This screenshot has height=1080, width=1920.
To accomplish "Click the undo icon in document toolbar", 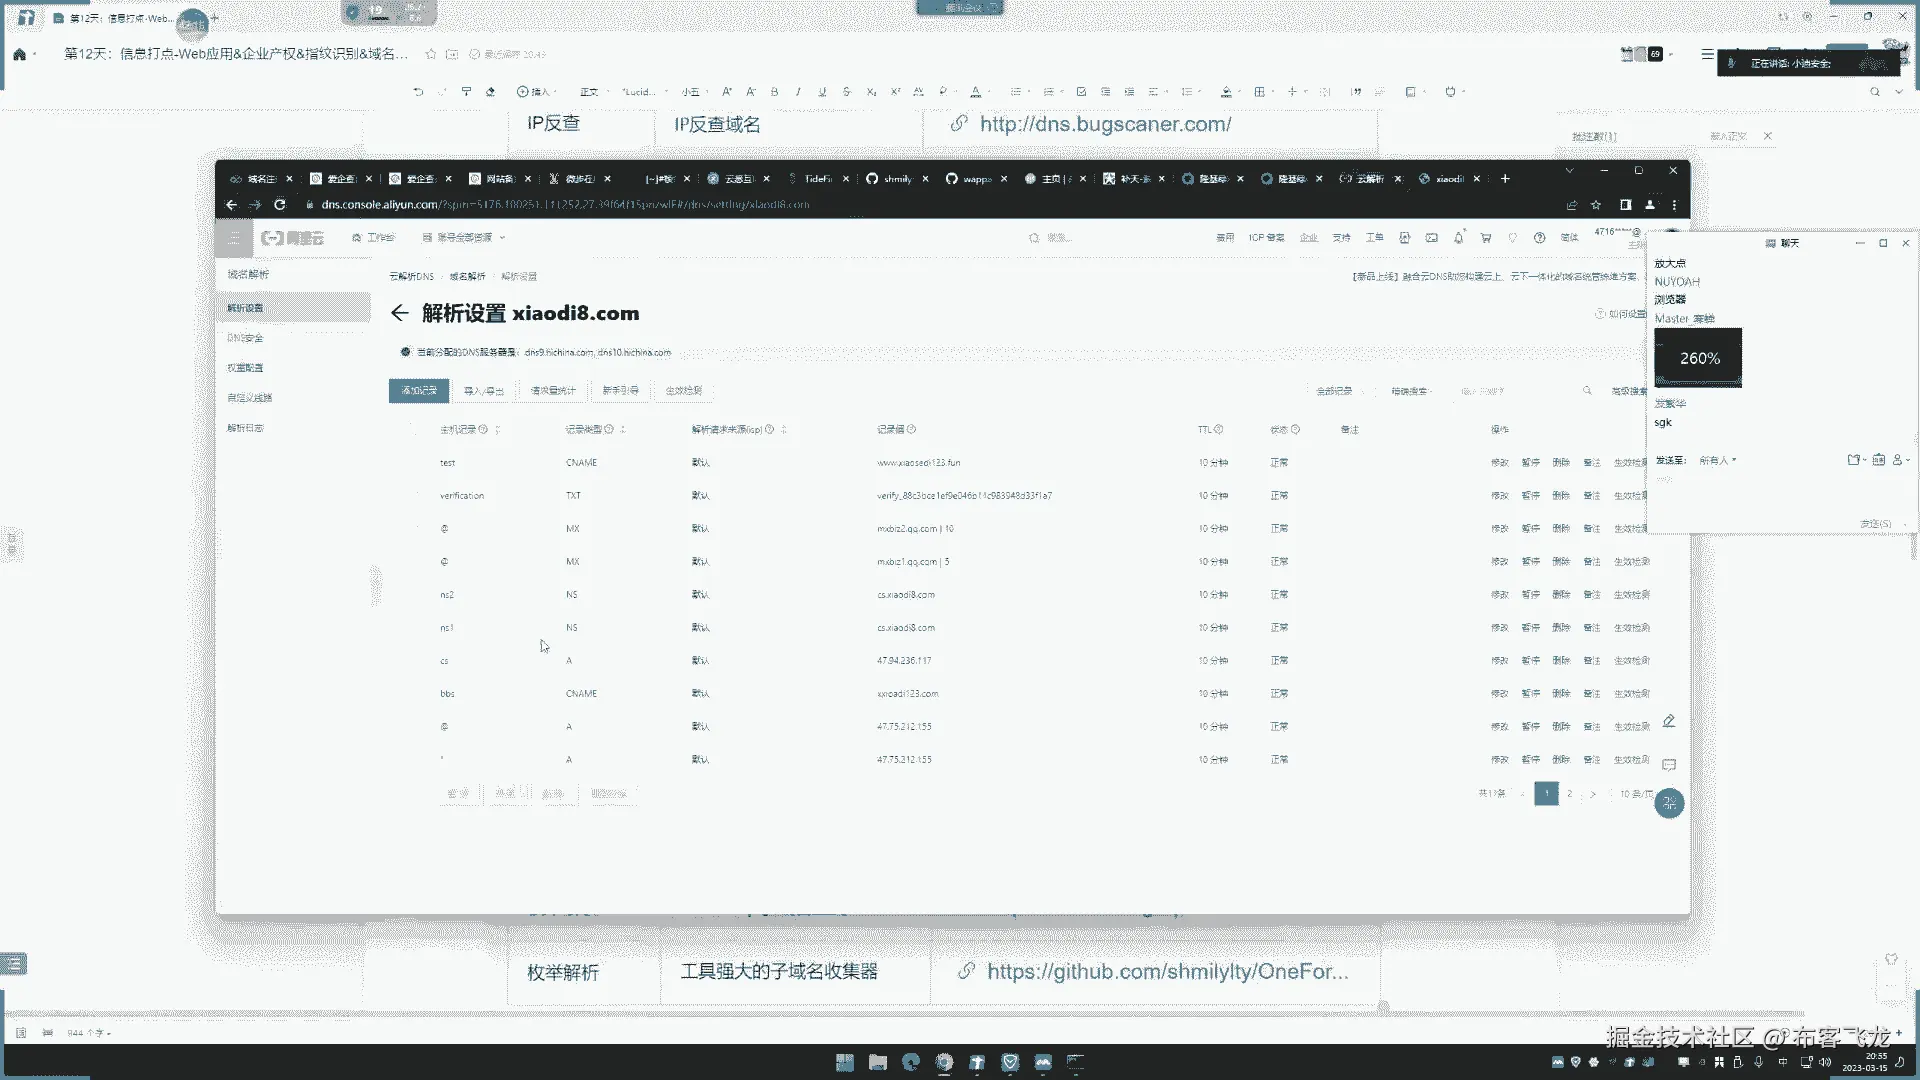I will coord(418,92).
